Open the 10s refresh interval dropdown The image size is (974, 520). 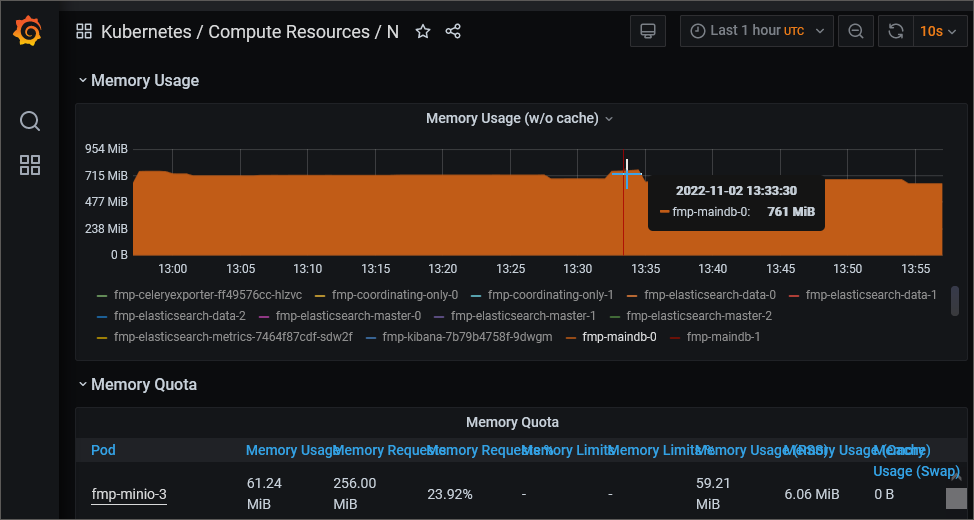pyautogui.click(x=941, y=31)
